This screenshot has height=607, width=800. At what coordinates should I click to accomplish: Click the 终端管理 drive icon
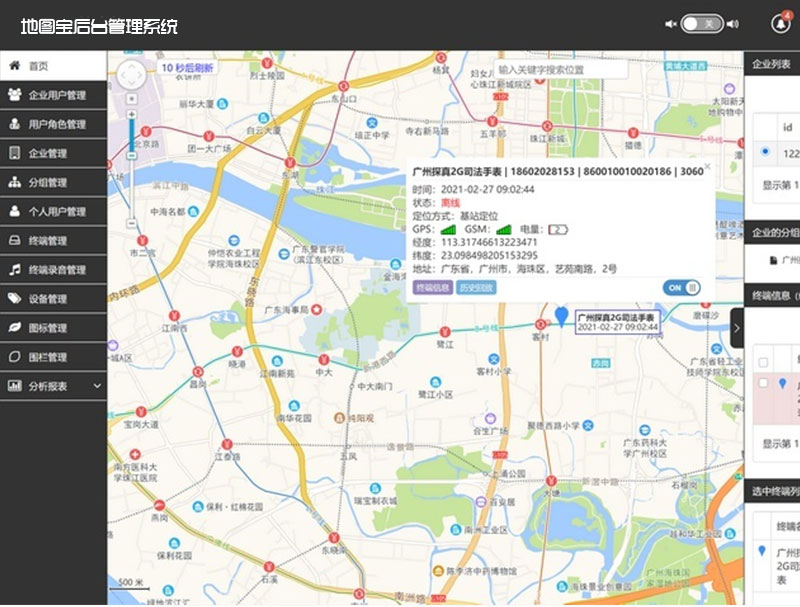[15, 240]
